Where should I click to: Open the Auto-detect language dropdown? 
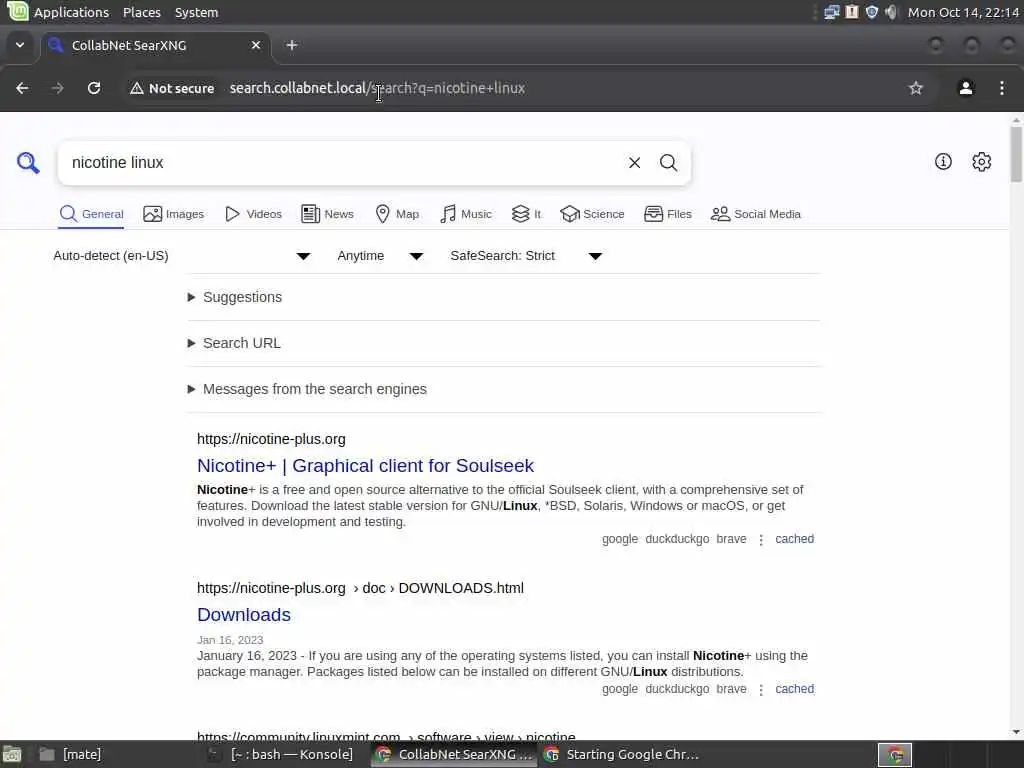pos(182,256)
